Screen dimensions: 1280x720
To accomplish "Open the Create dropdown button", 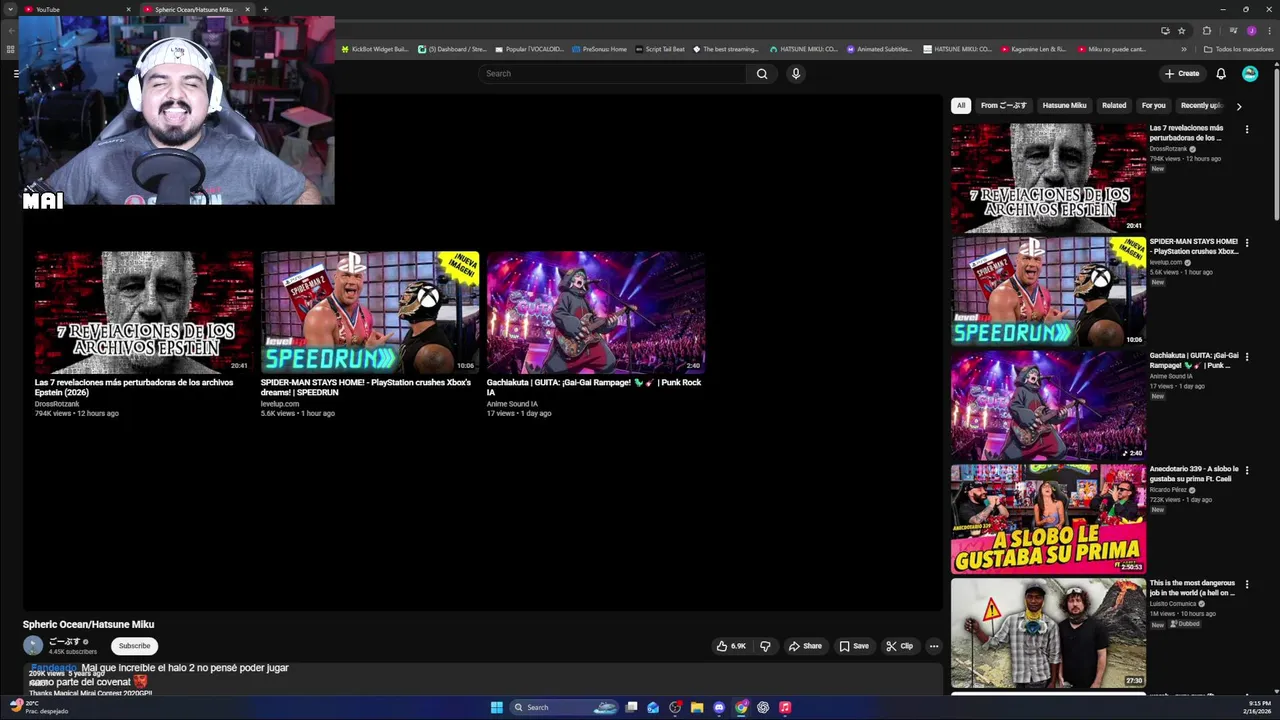I will (1182, 73).
